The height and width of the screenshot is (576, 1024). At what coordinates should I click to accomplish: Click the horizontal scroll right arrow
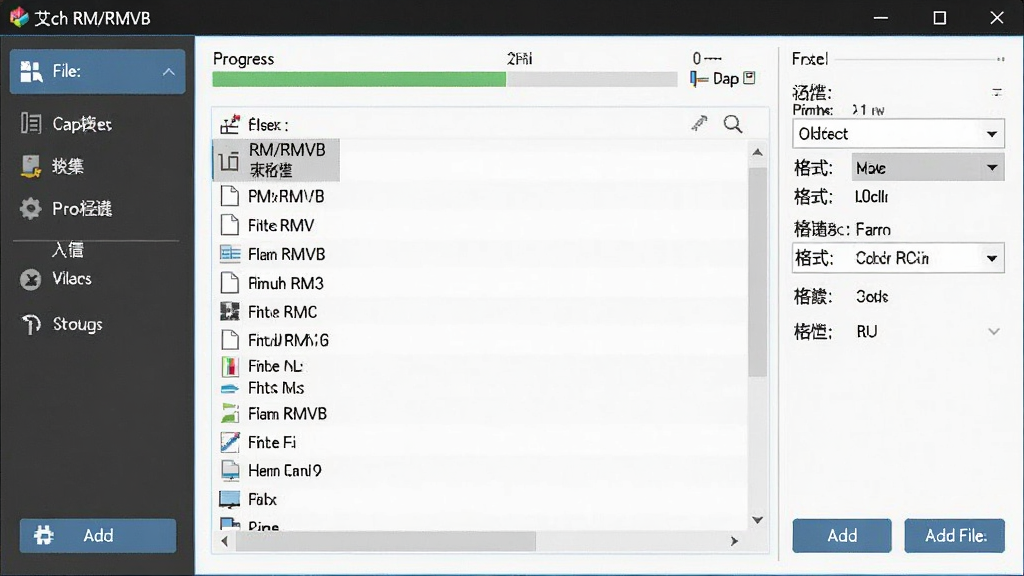(734, 541)
